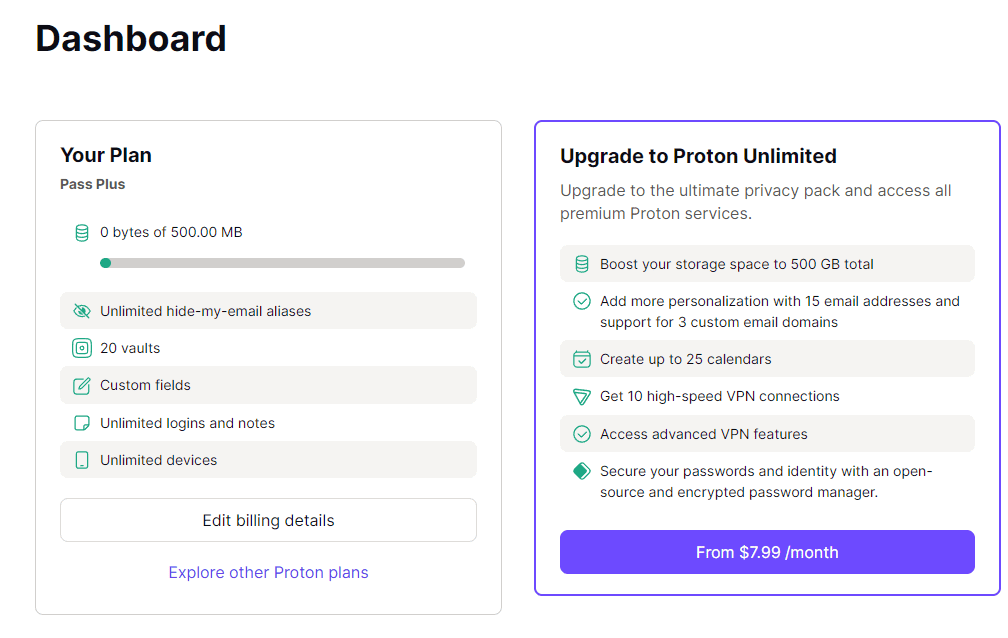
Task: Open Explore other Proton plans link
Action: tap(268, 573)
